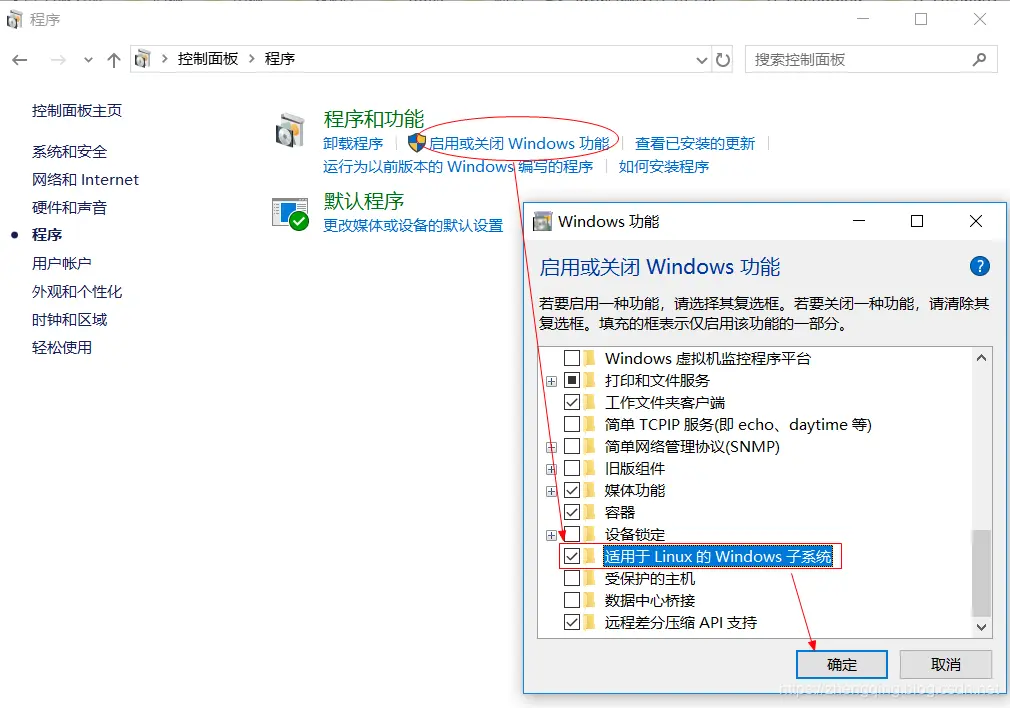
Task: Select 远程差分压缩 API 支持 text
Action: (x=681, y=623)
